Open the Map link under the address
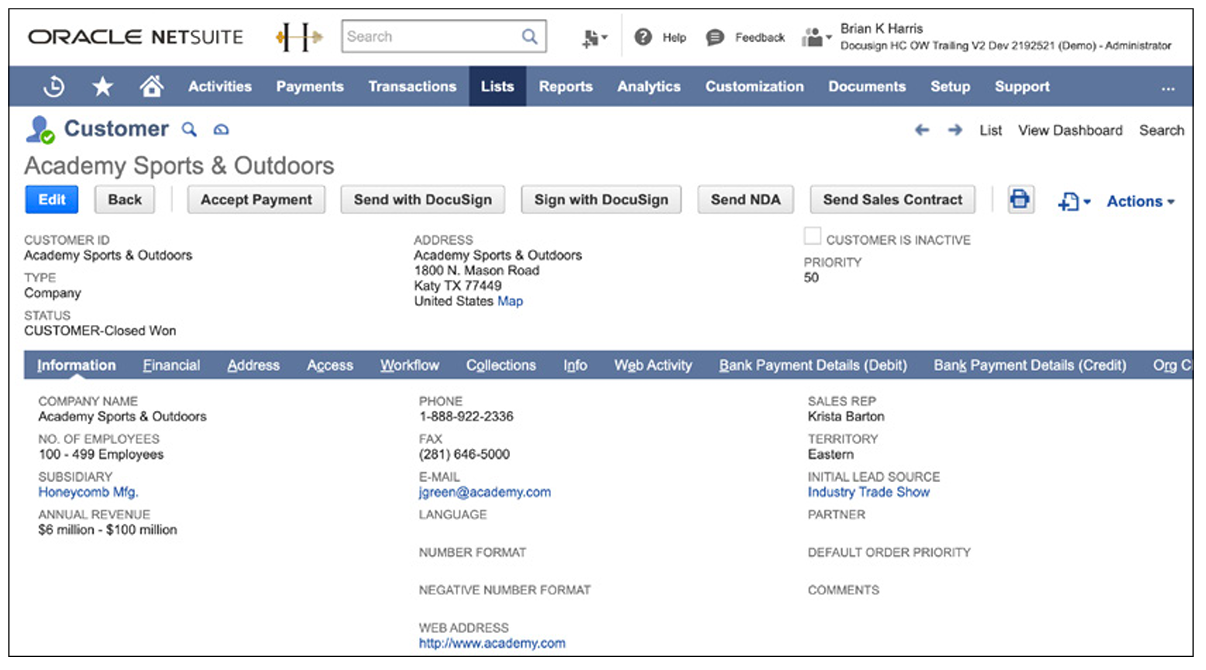 (510, 301)
